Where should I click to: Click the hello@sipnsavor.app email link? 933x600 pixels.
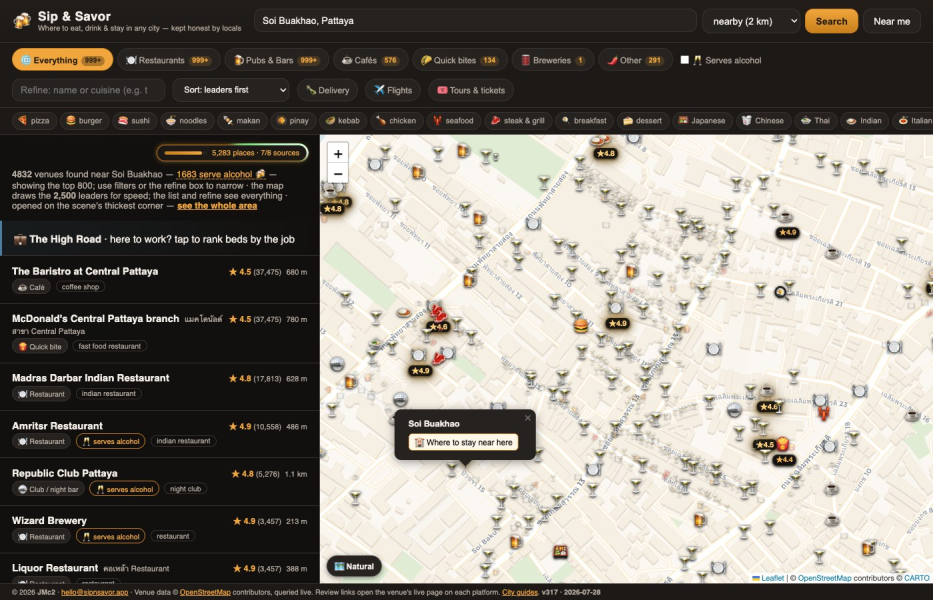pyautogui.click(x=95, y=592)
